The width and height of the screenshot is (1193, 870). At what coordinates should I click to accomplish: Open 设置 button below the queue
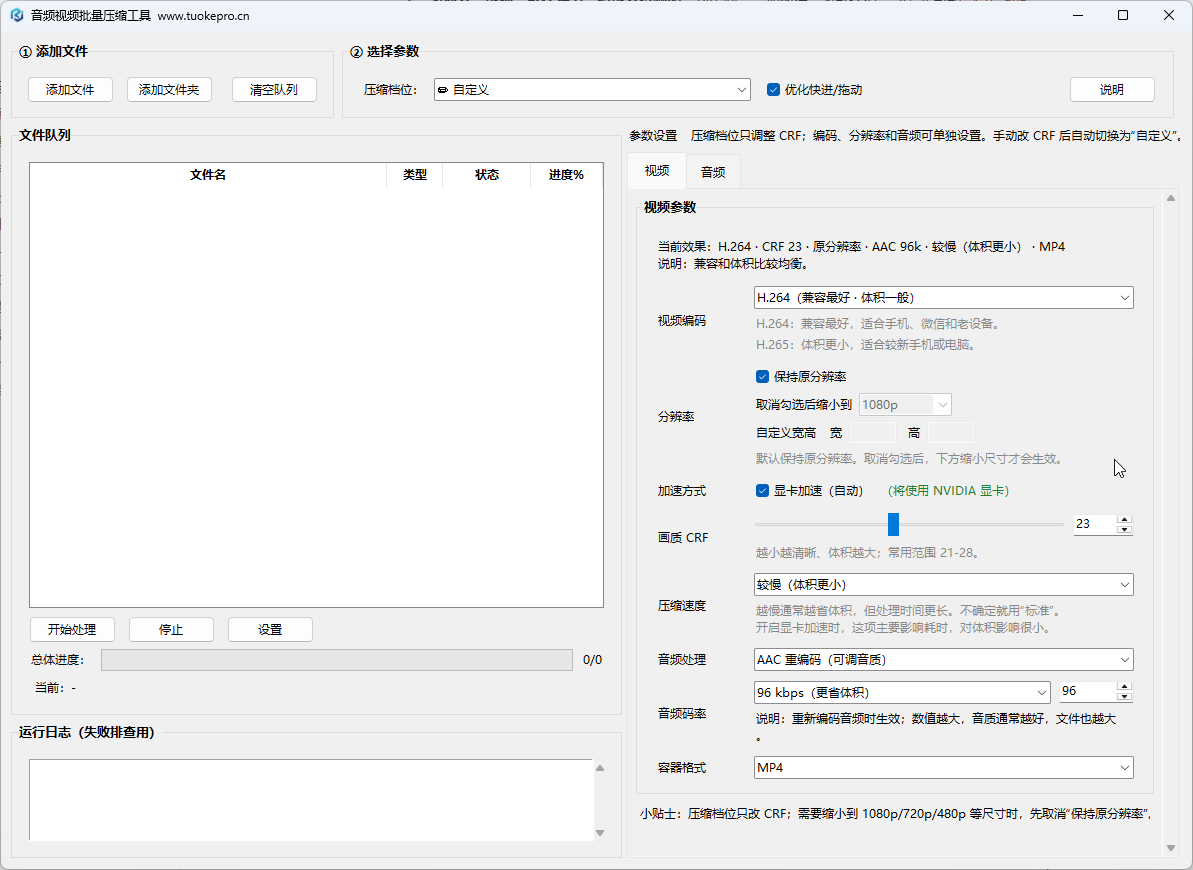pos(270,629)
